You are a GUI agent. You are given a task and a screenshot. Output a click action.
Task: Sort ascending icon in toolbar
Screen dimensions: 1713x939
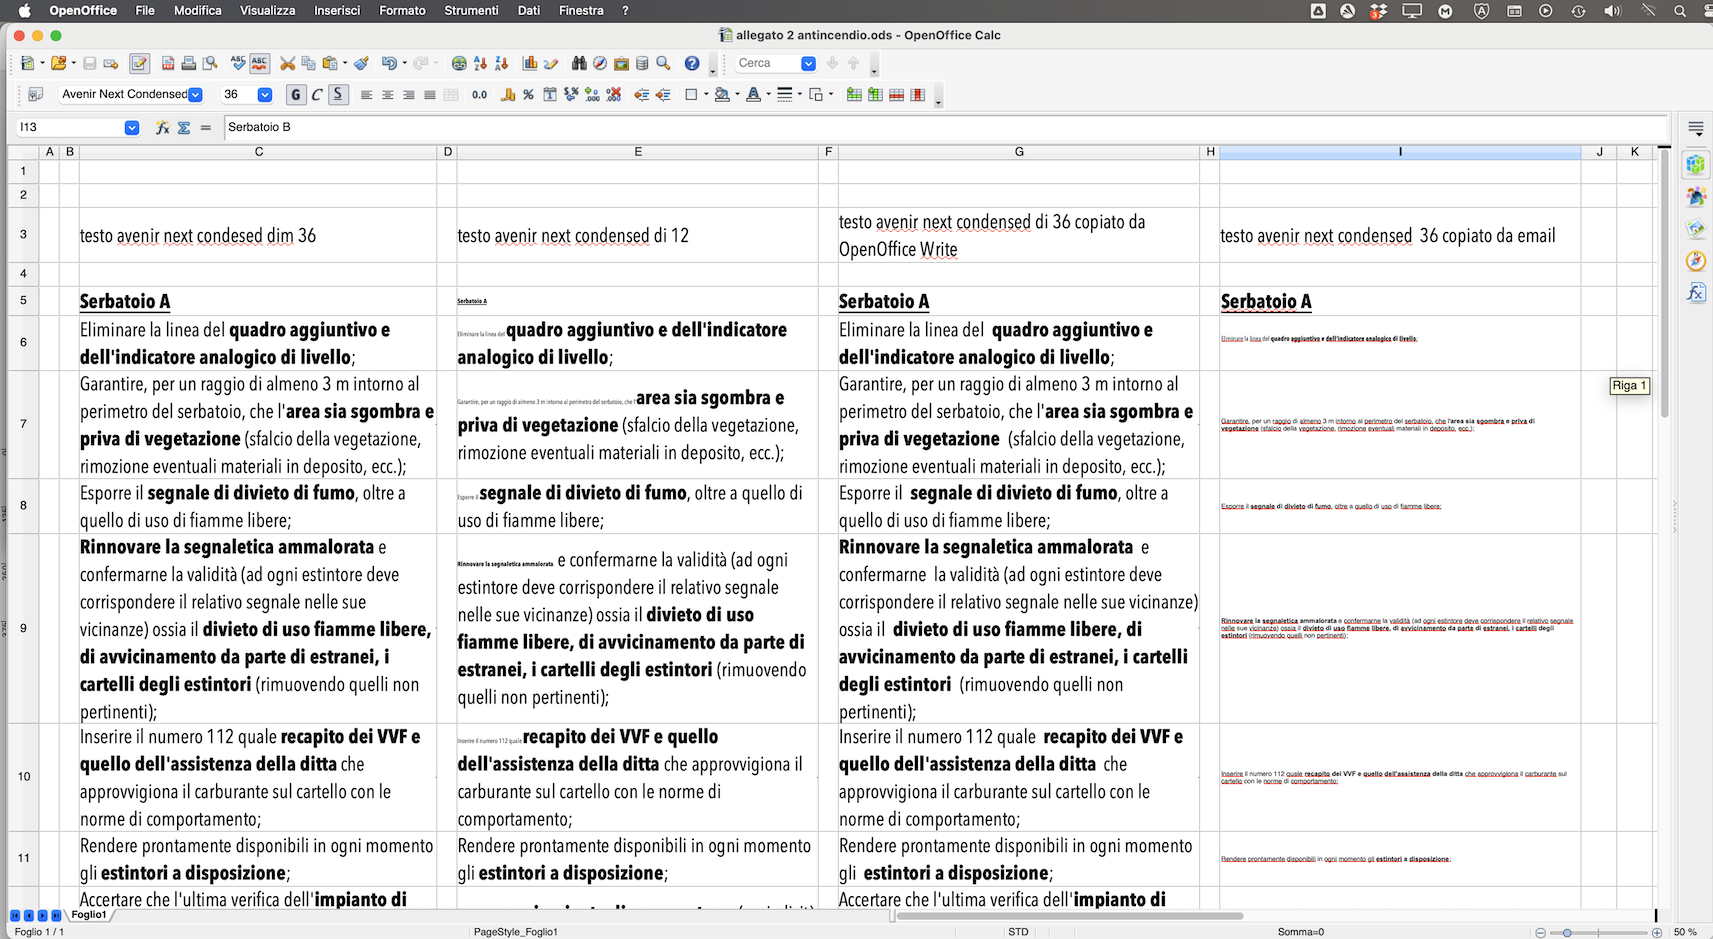pos(480,63)
